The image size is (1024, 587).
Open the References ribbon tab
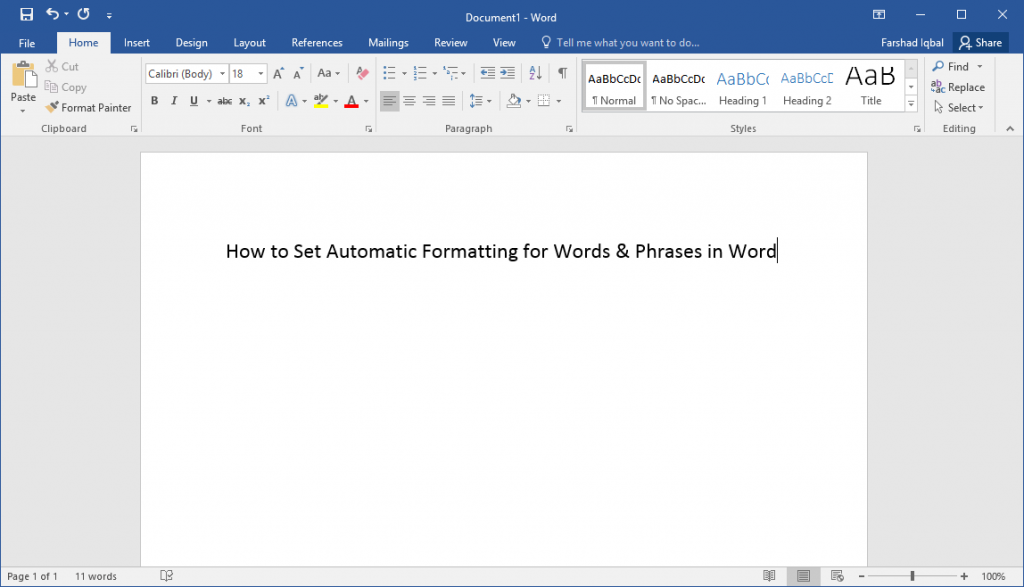pos(317,42)
